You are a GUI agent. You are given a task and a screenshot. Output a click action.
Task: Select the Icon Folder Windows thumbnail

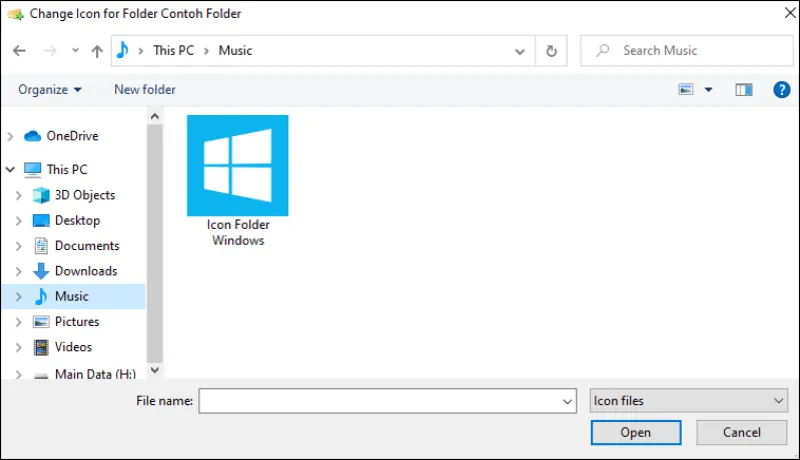click(237, 165)
